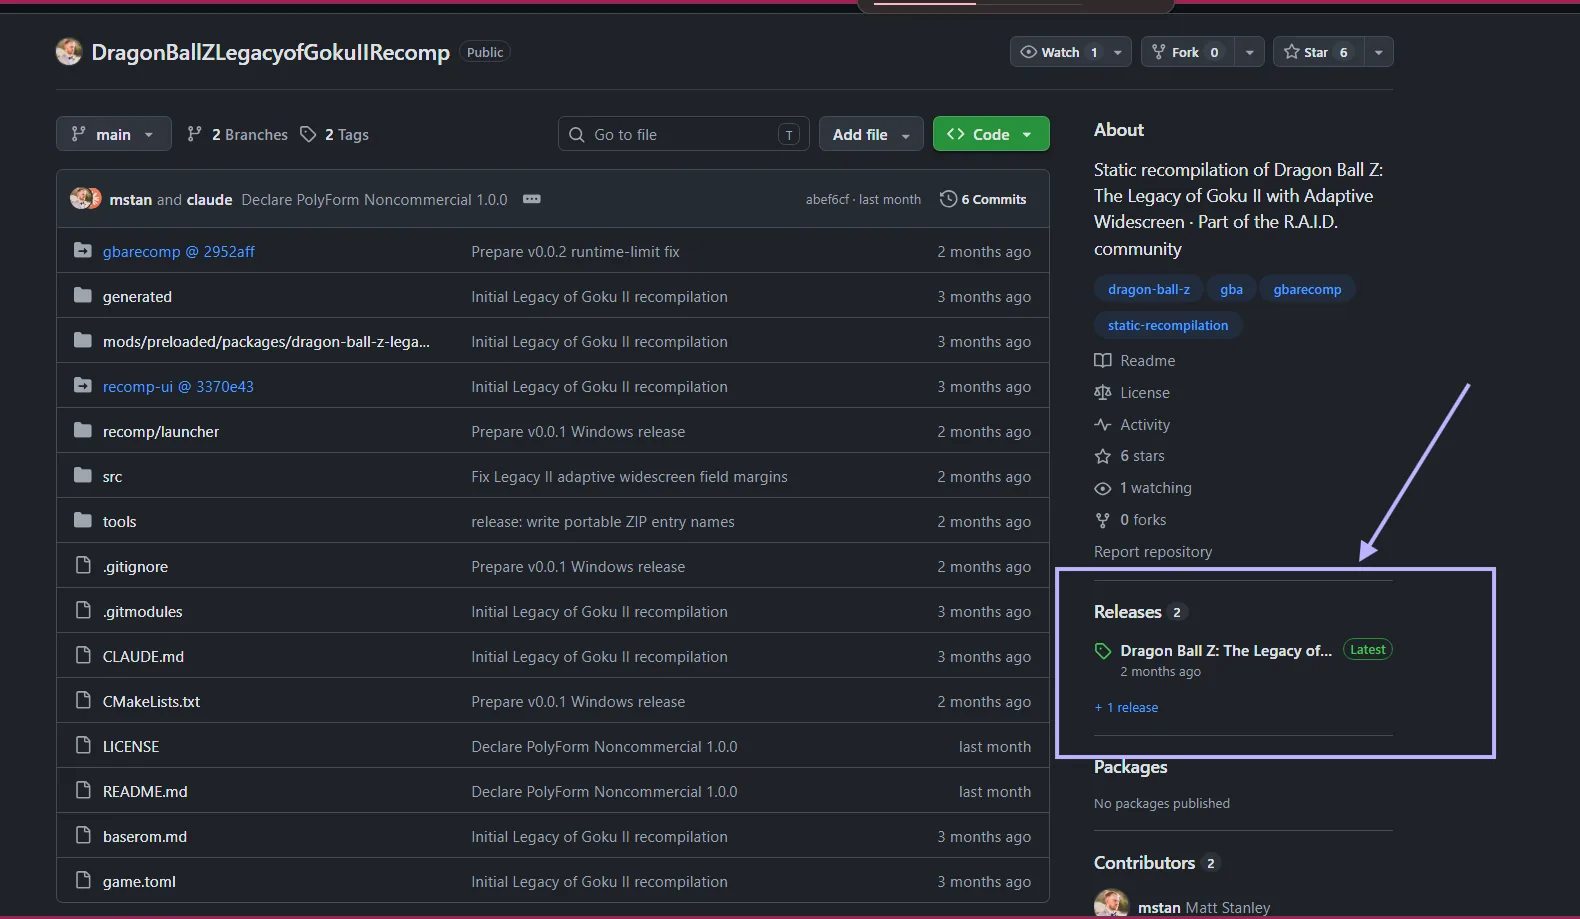Open the Contributors heading link
This screenshot has width=1580, height=919.
pos(1145,863)
